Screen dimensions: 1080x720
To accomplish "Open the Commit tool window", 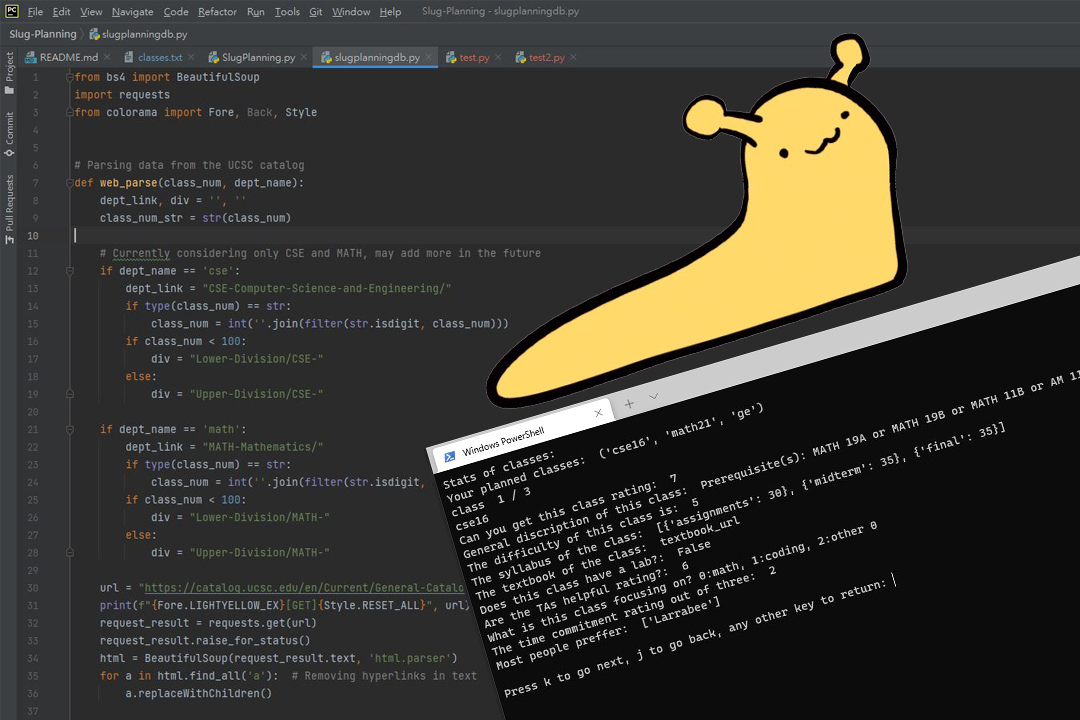I will click(10, 134).
